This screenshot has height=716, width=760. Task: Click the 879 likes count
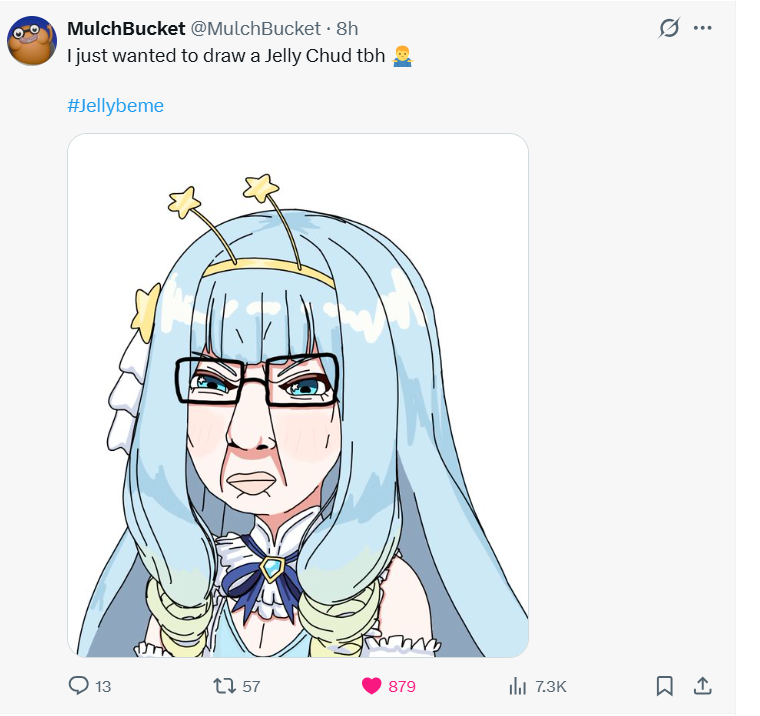402,686
